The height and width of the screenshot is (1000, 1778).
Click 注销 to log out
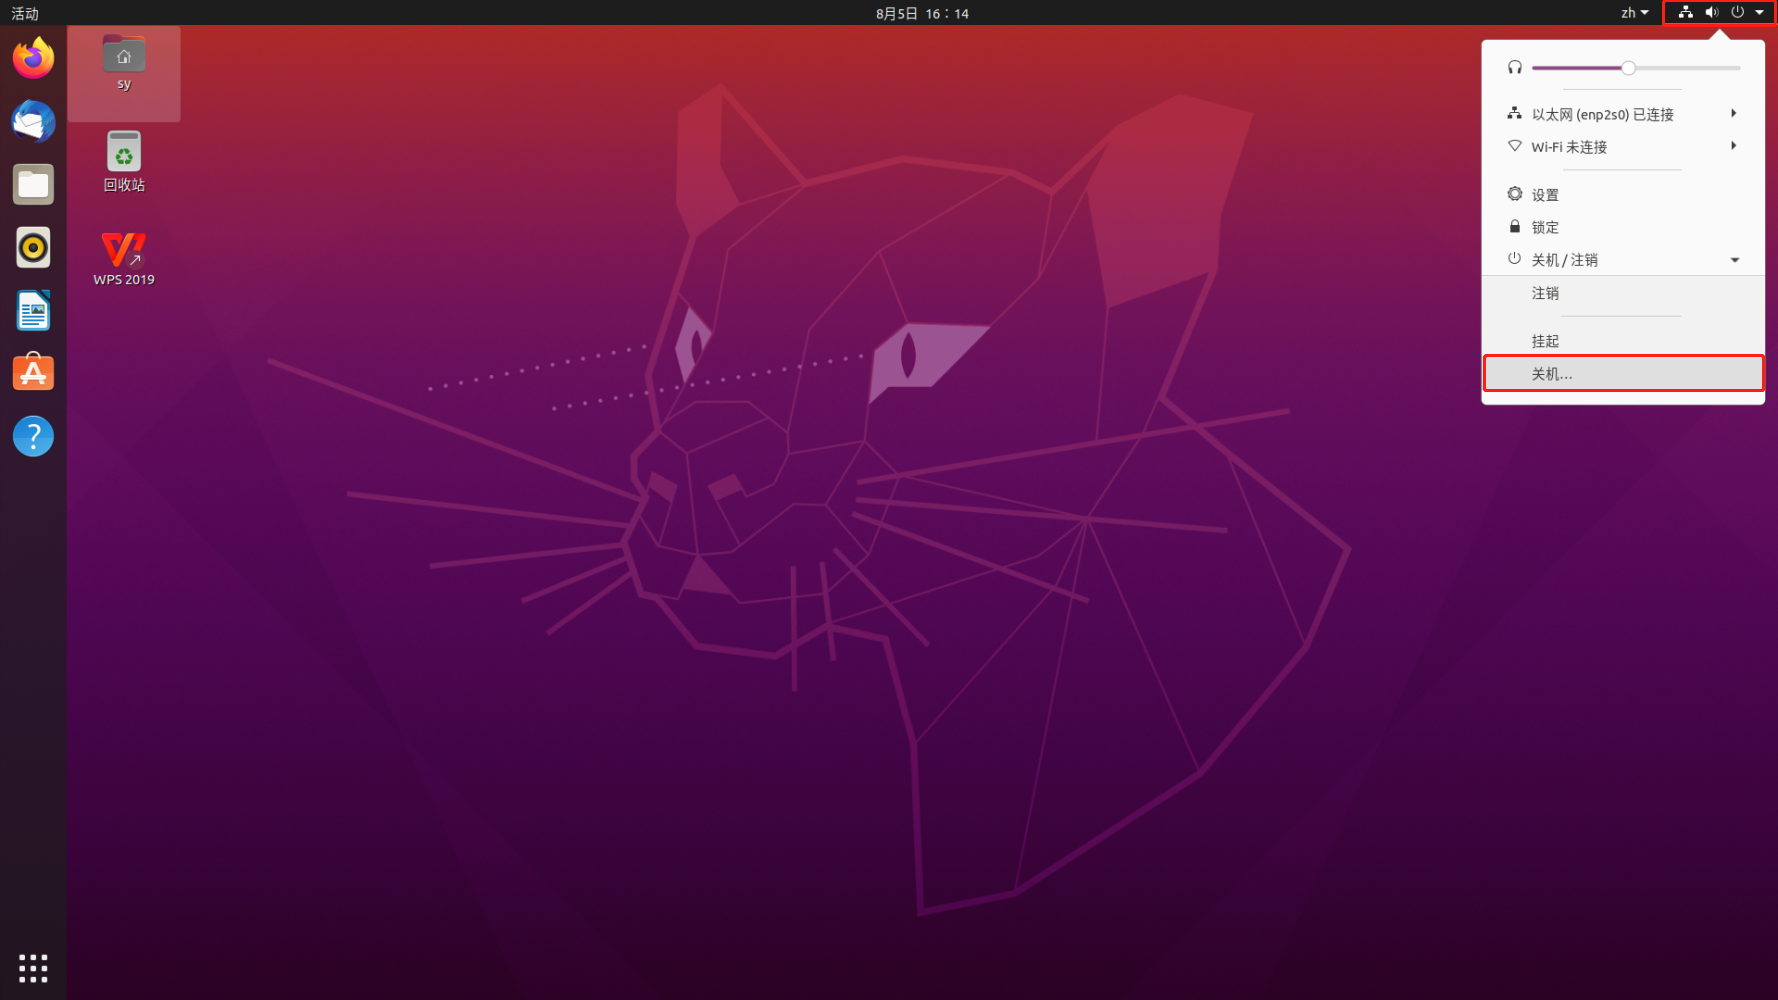[x=1545, y=293]
